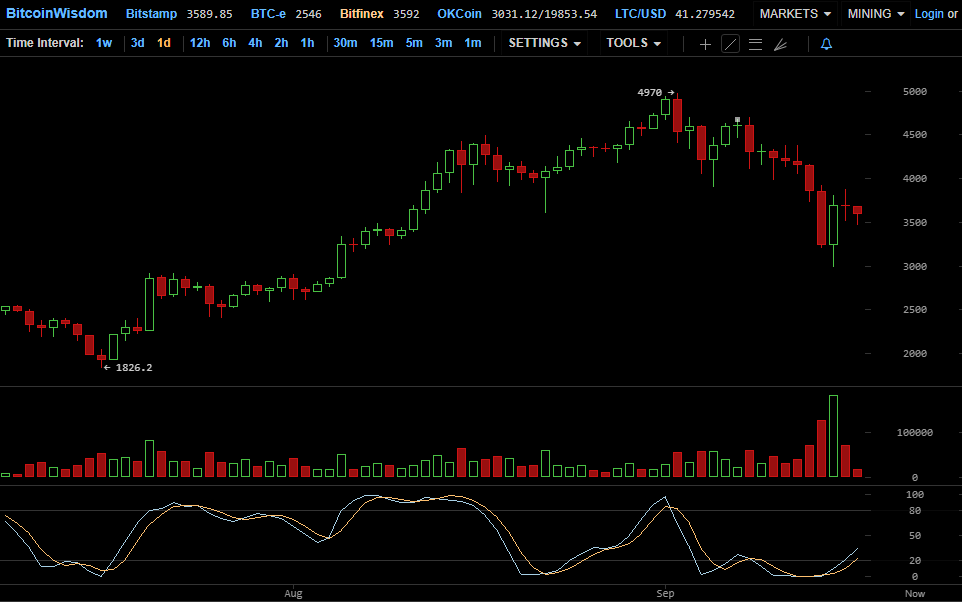Pick the fan lines drawing tool
This screenshot has width=962, height=602.
coord(781,44)
